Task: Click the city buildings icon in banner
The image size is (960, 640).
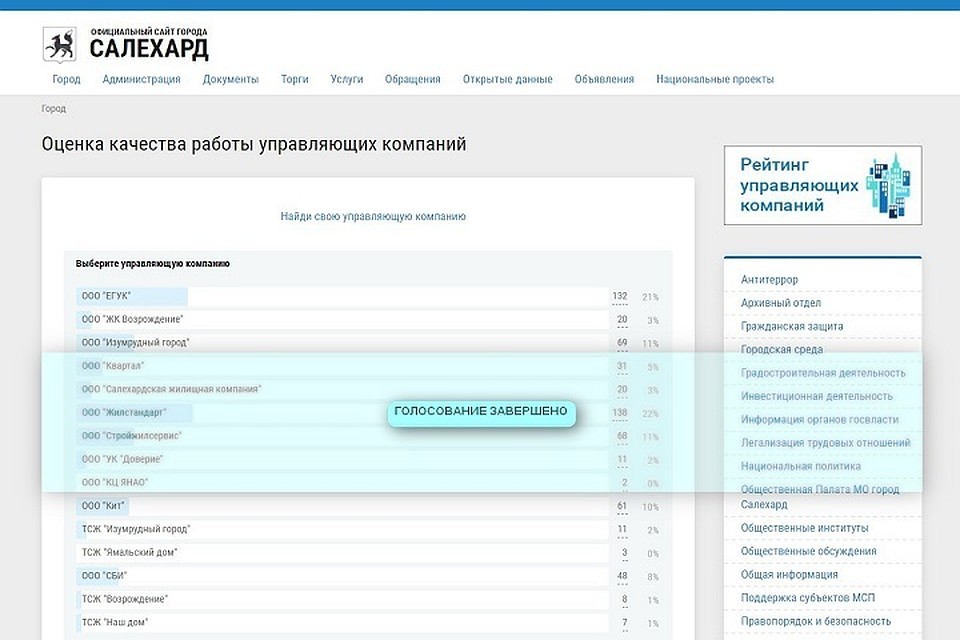Action: click(888, 185)
